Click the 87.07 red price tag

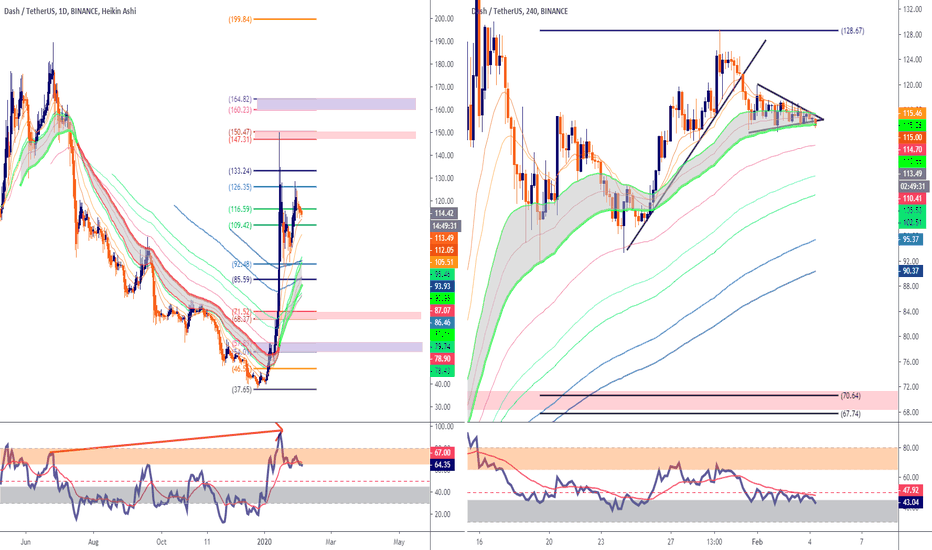[x=443, y=310]
